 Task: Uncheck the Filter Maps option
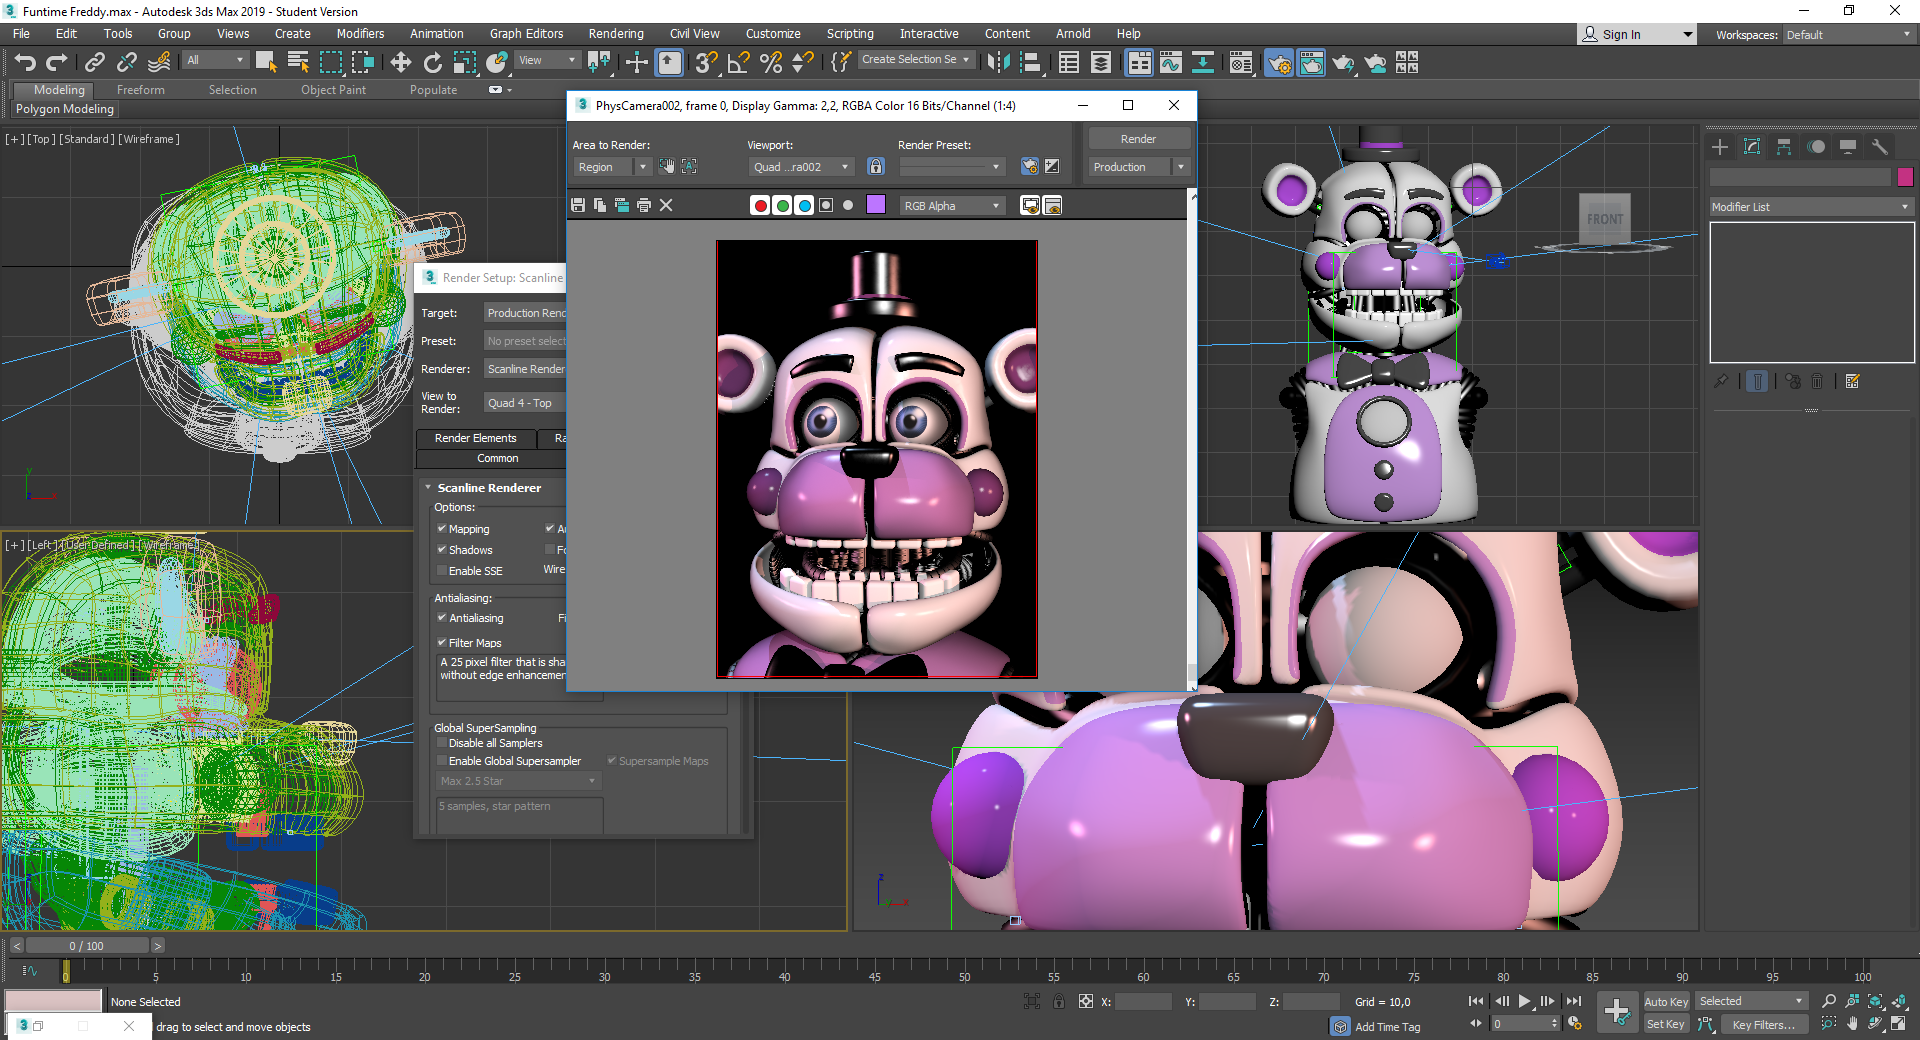[x=441, y=642]
